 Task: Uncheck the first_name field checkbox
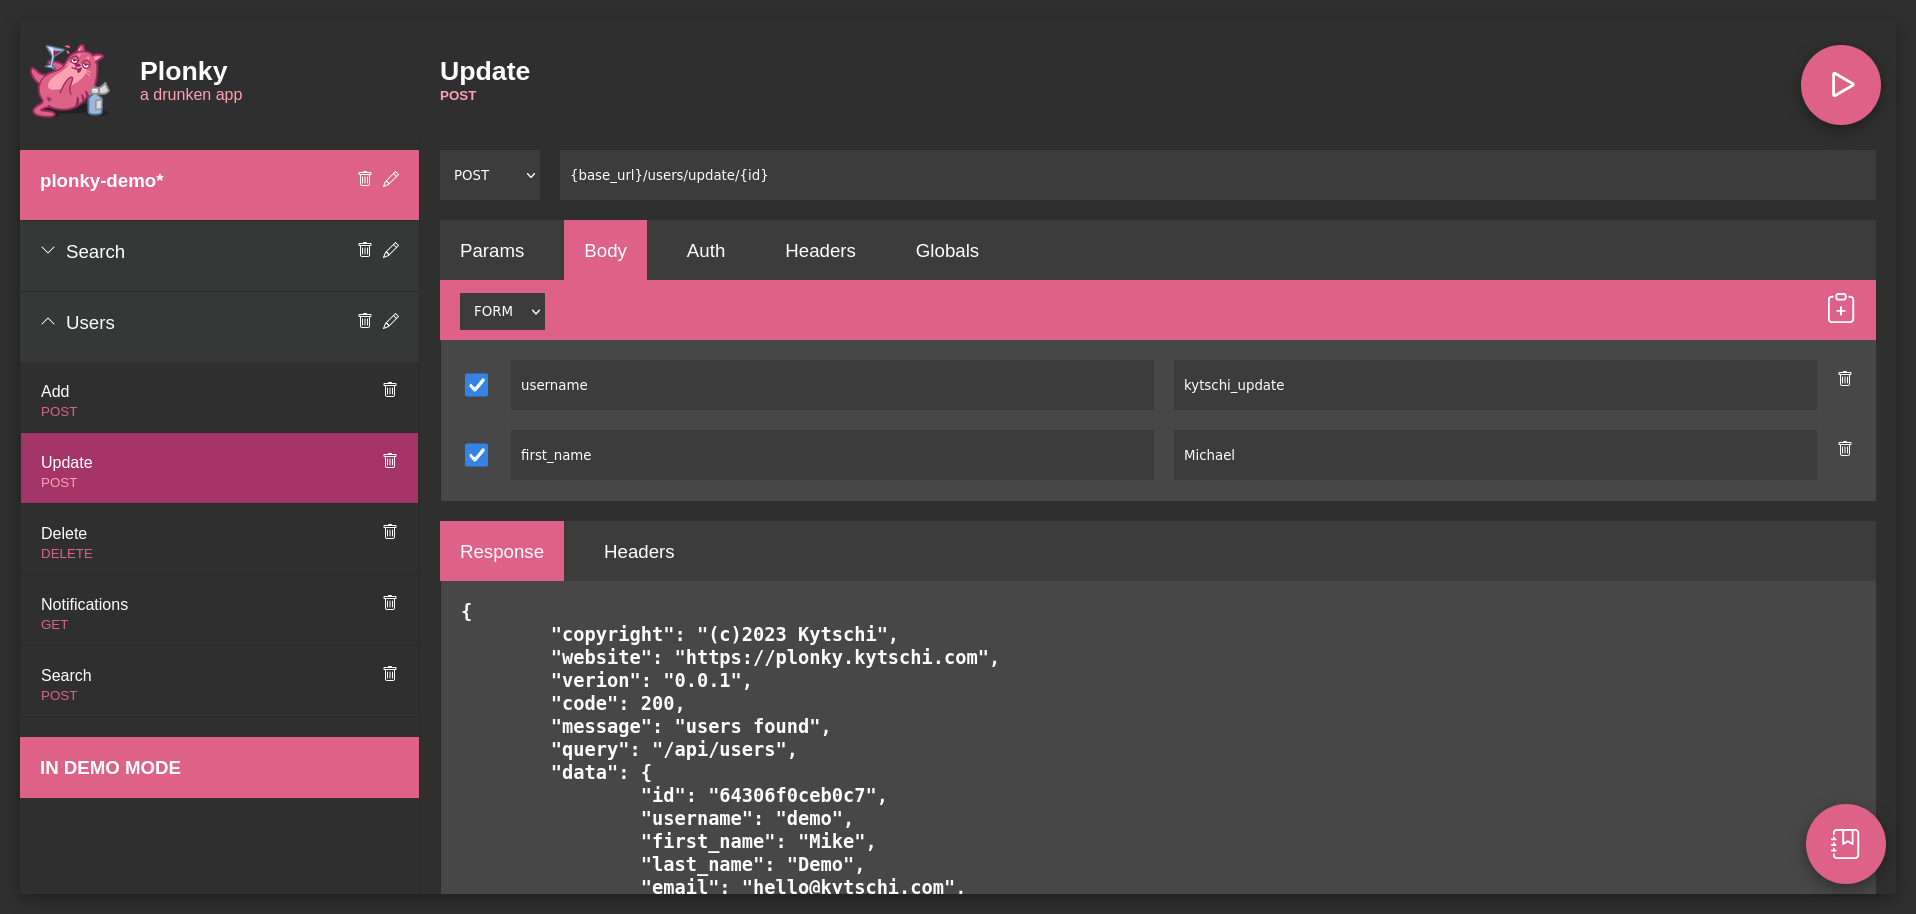click(477, 455)
